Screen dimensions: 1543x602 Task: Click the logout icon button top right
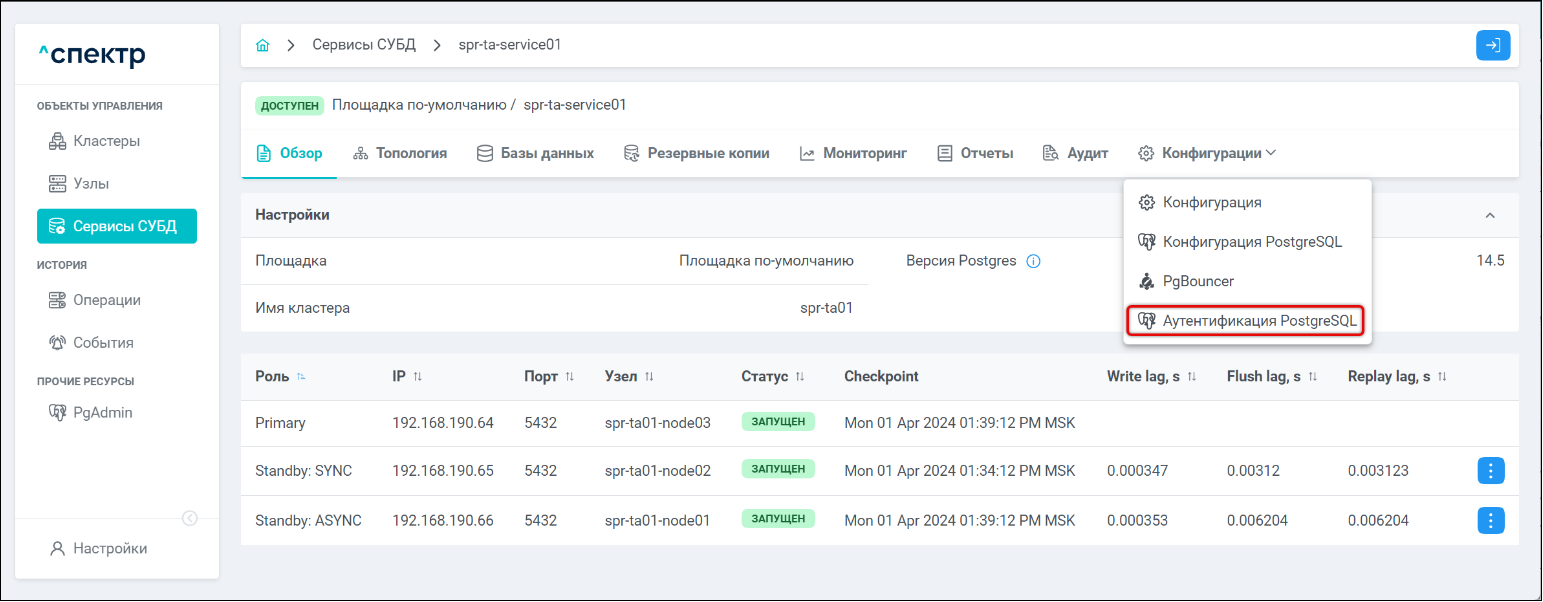point(1492,46)
